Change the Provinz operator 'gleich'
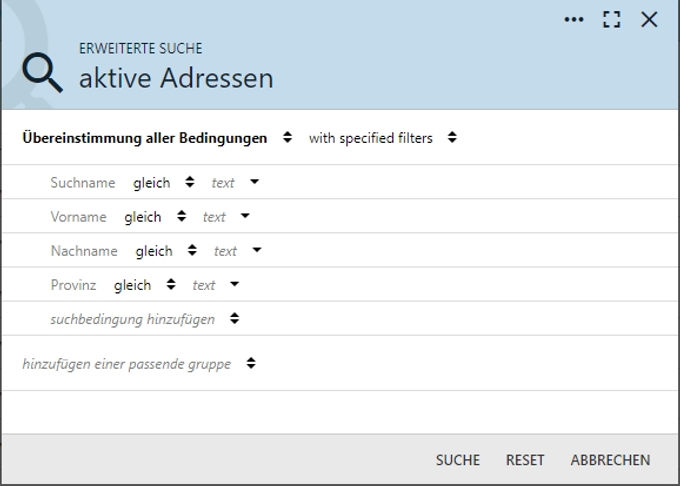Viewport: 680px width, 486px height. pyautogui.click(x=144, y=285)
